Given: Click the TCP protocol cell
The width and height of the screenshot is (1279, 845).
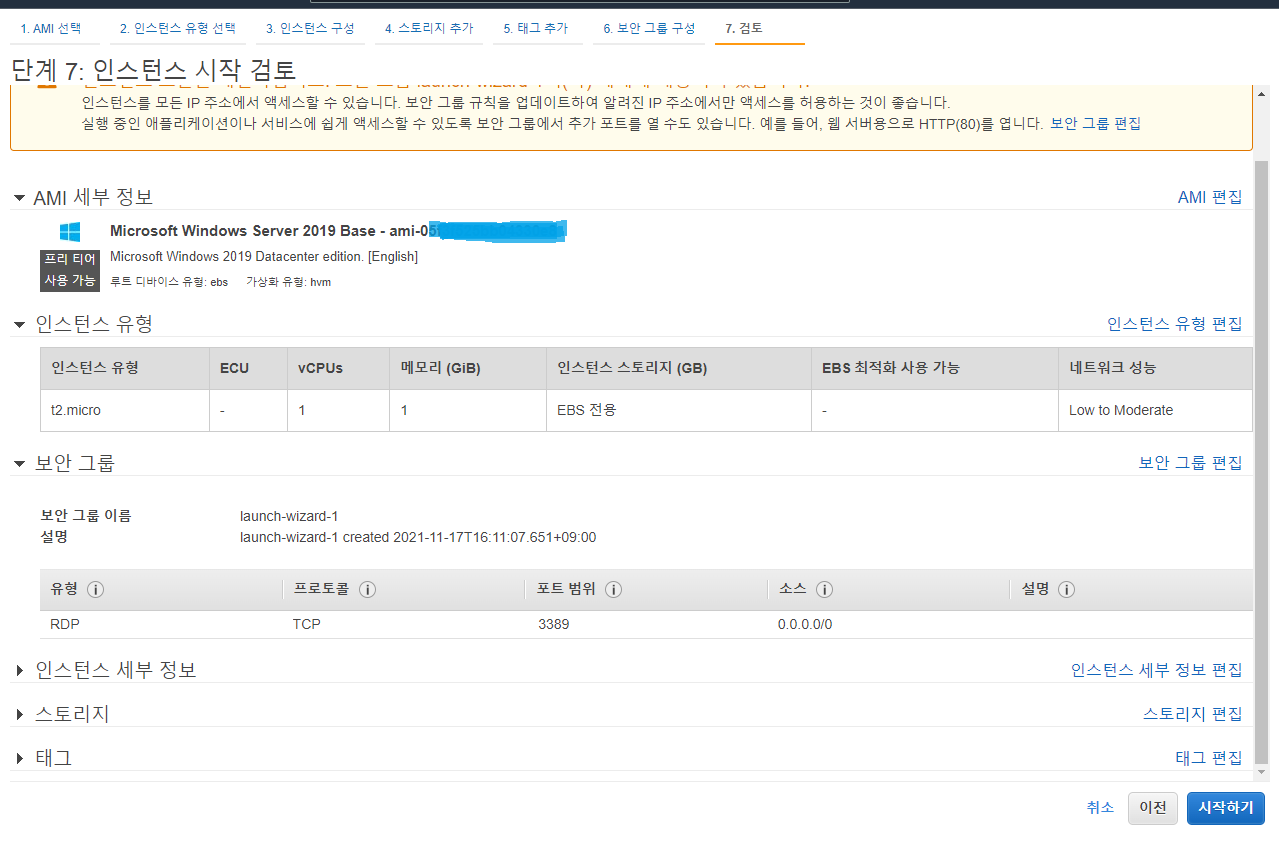Looking at the screenshot, I should (306, 624).
